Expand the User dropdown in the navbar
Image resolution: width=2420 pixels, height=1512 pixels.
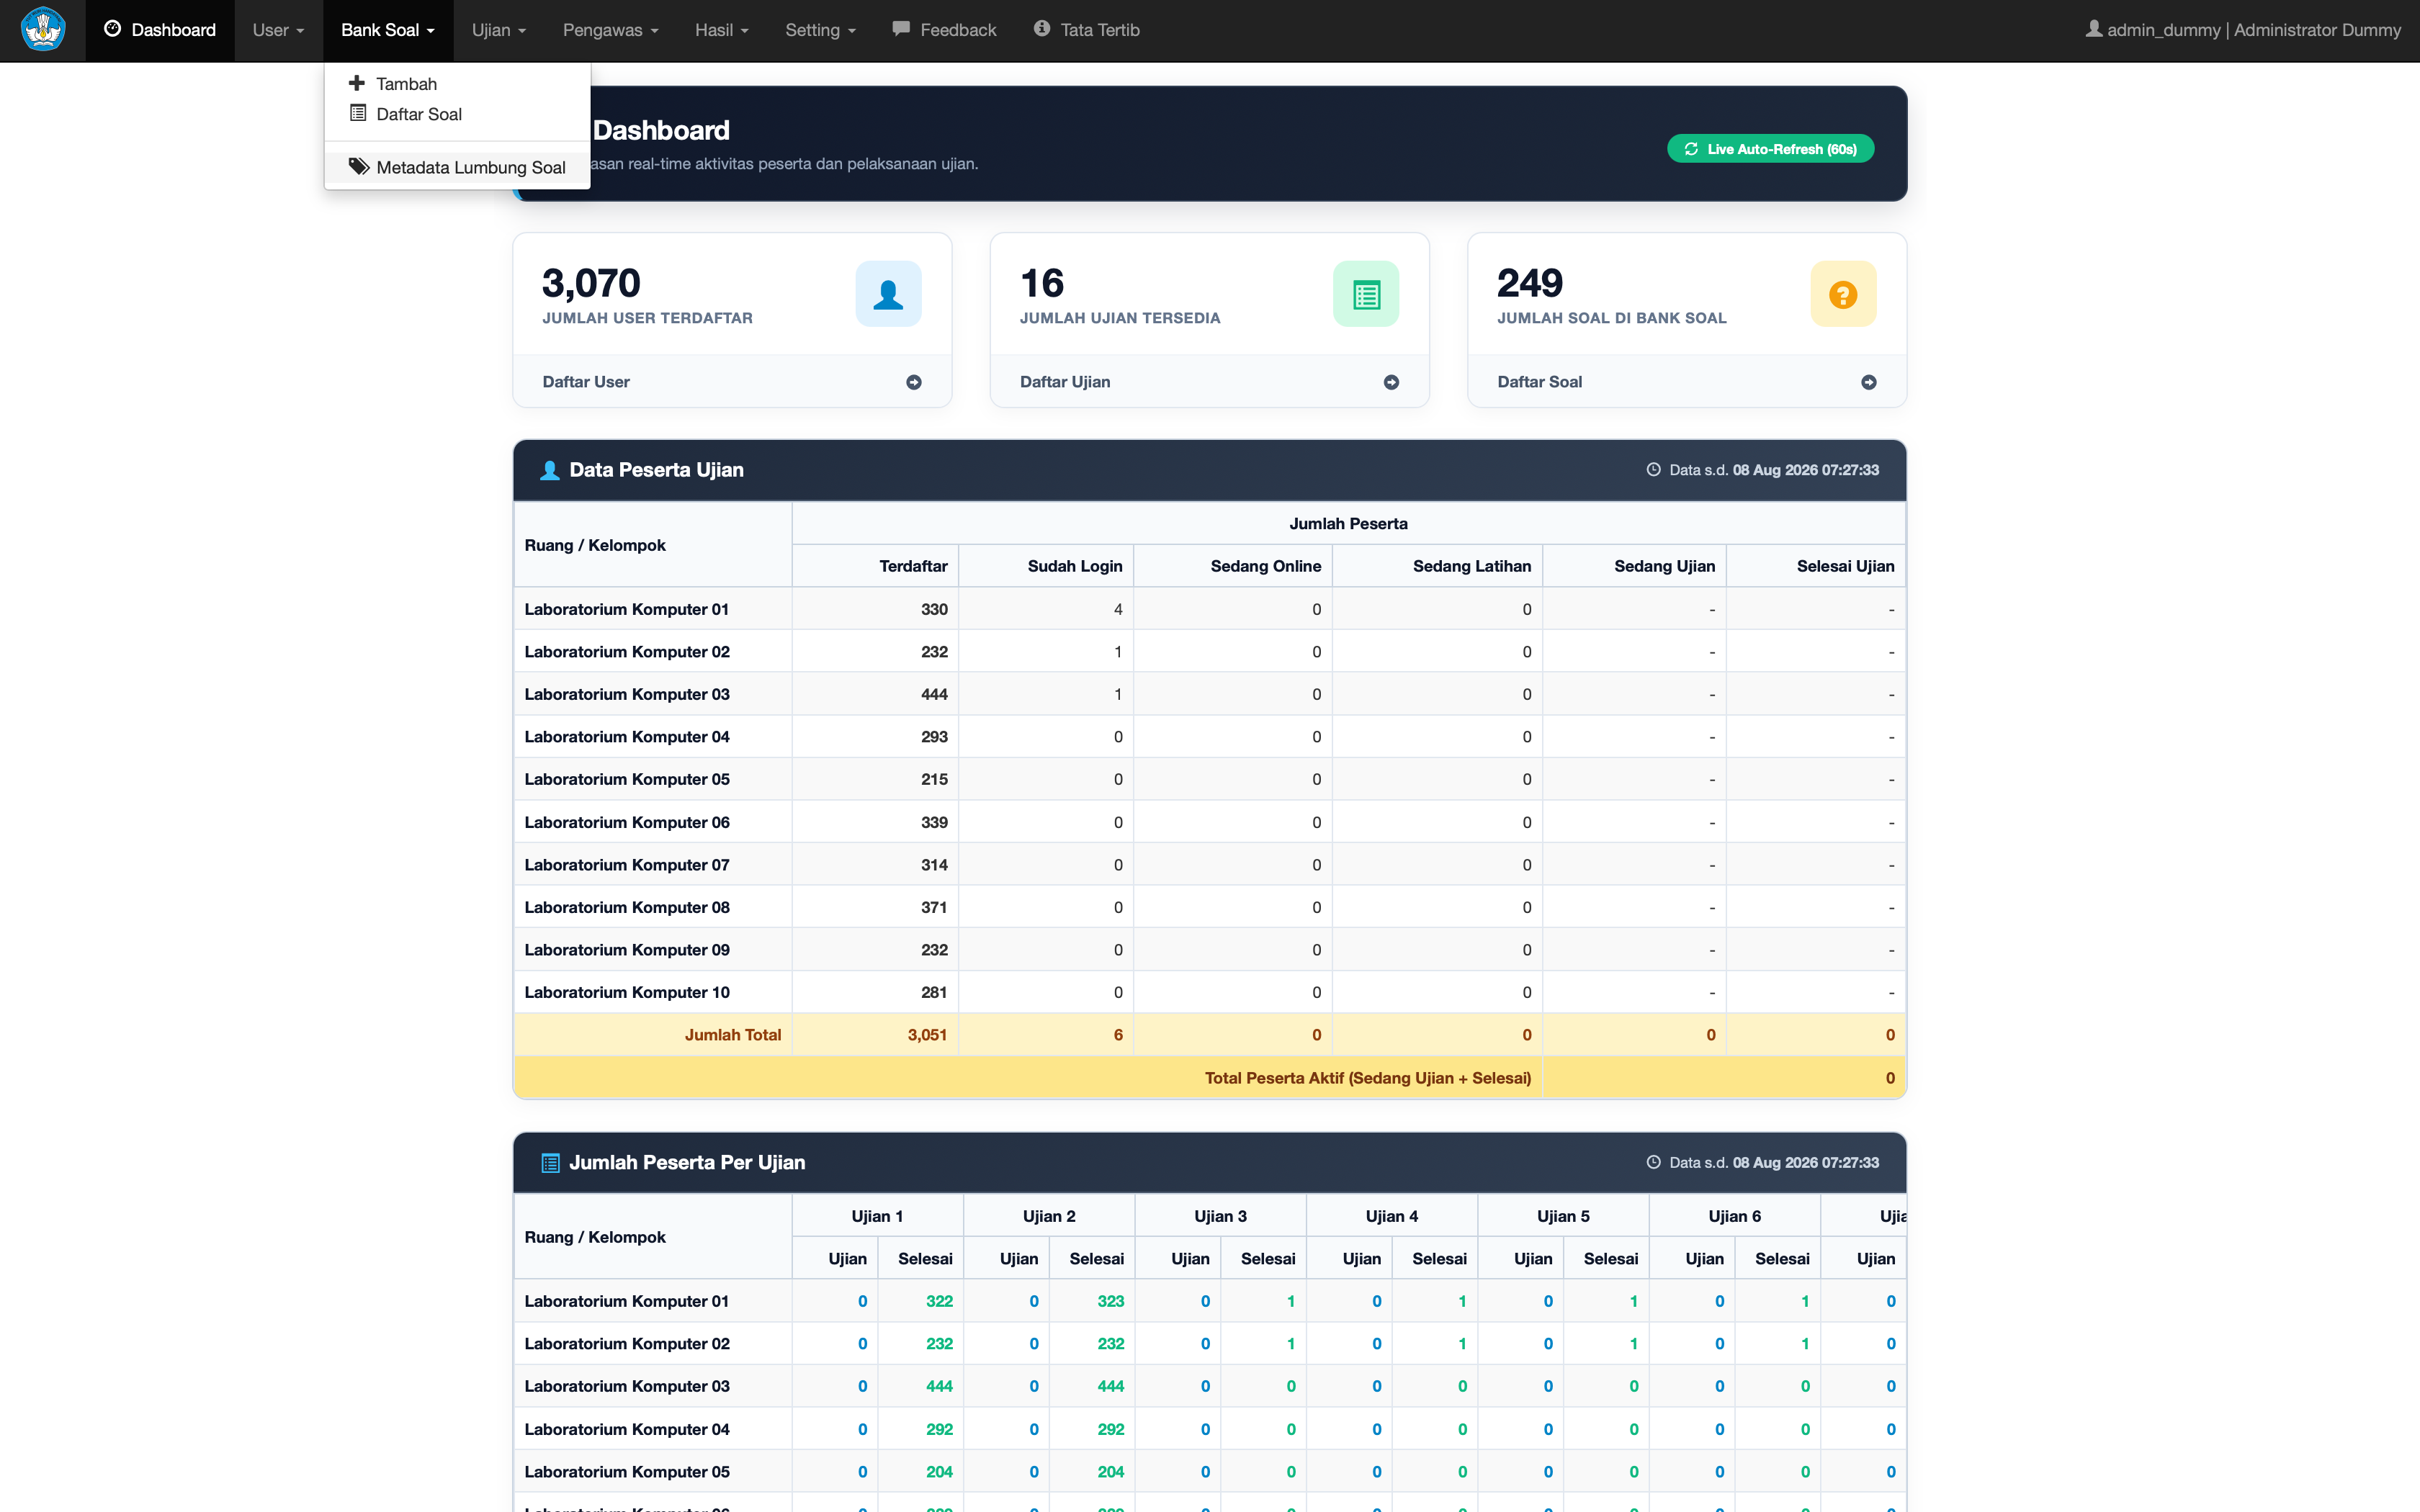tap(278, 30)
